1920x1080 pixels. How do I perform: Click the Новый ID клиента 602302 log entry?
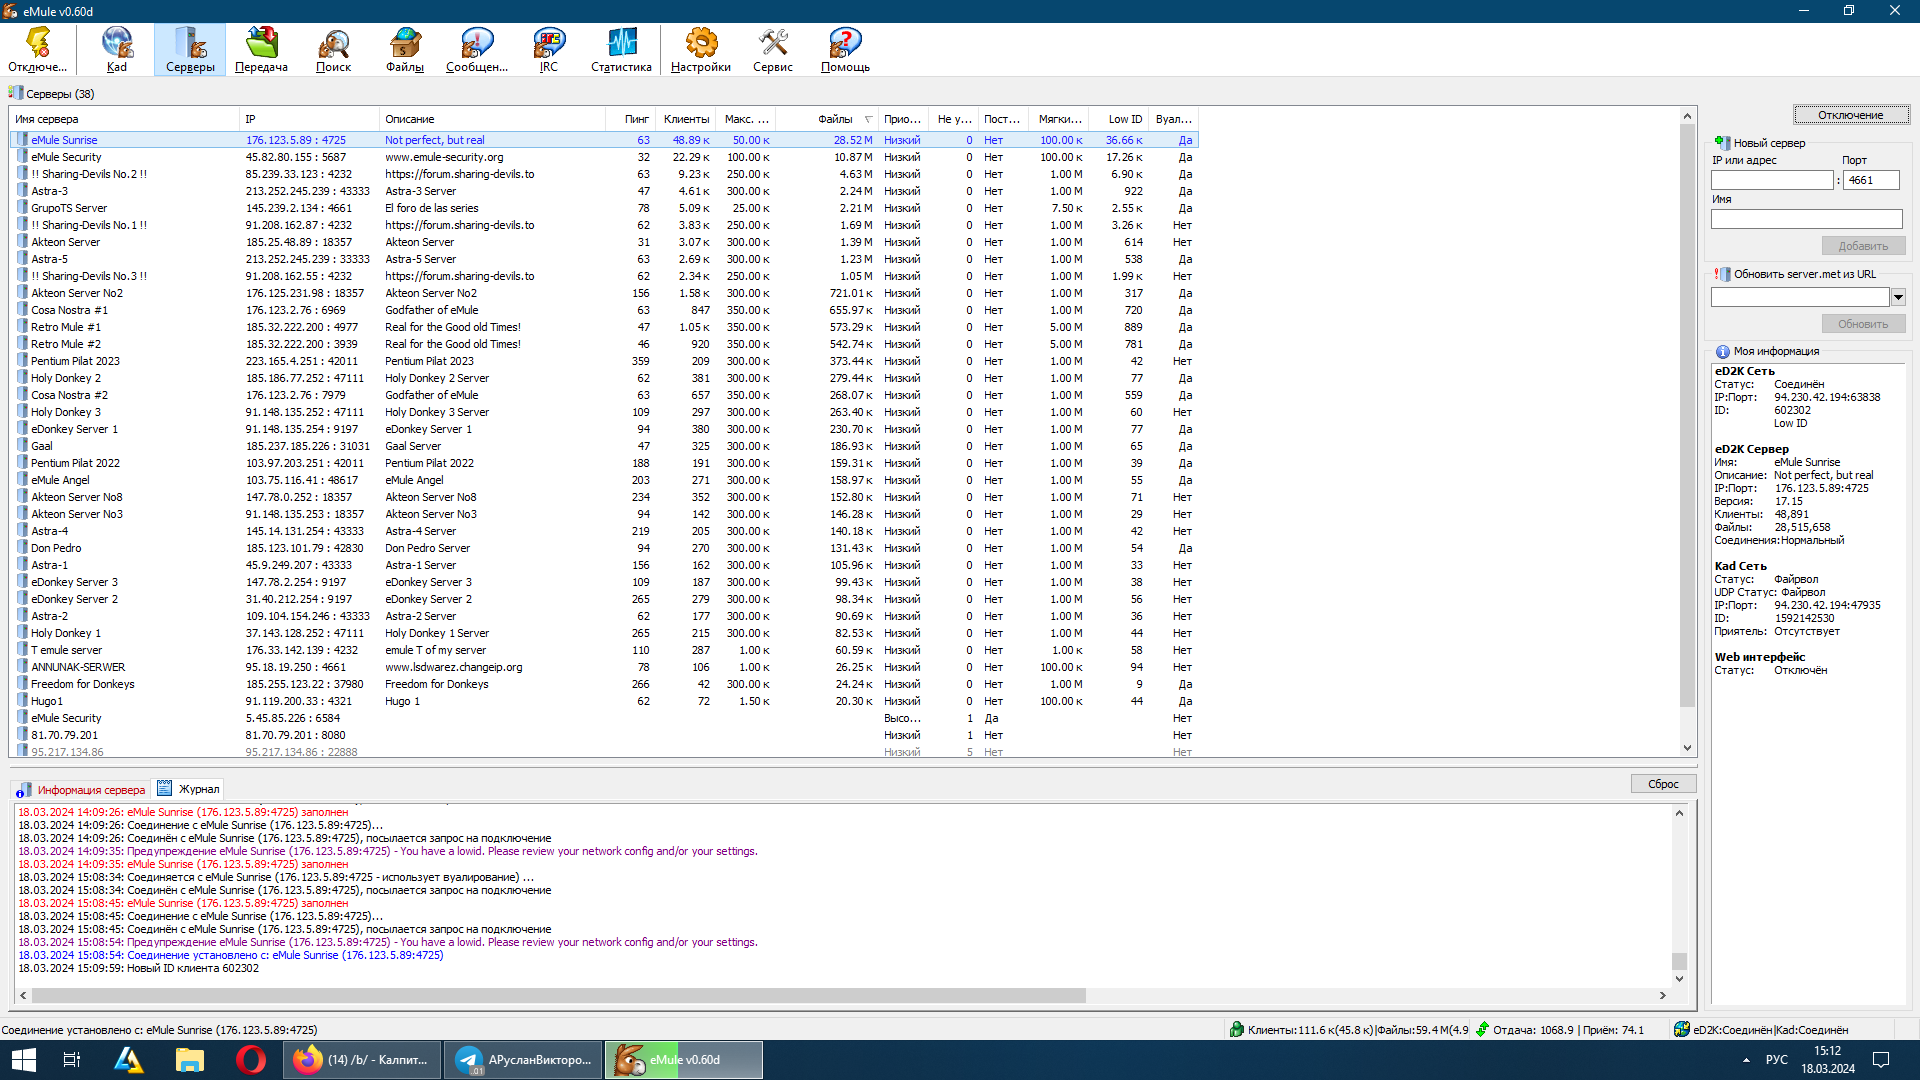coord(139,968)
